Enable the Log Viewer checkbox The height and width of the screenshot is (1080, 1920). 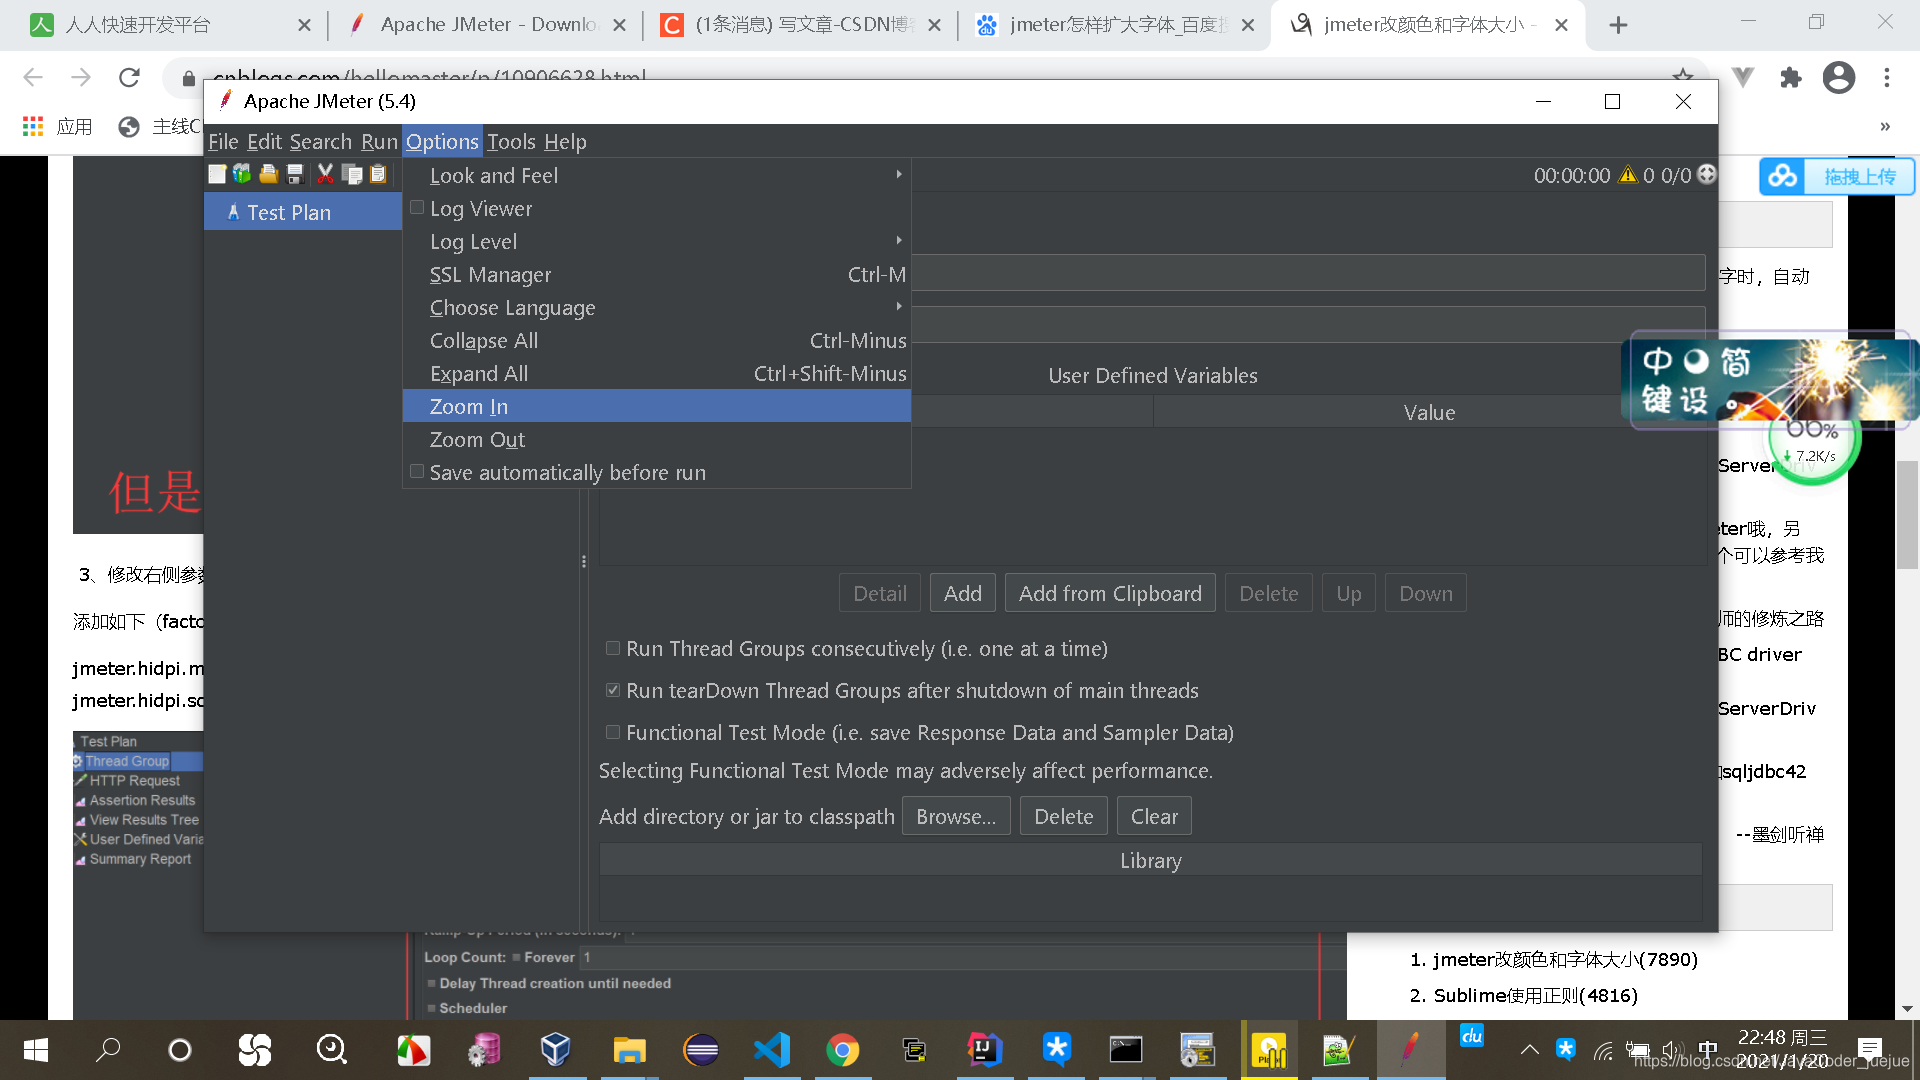click(417, 208)
